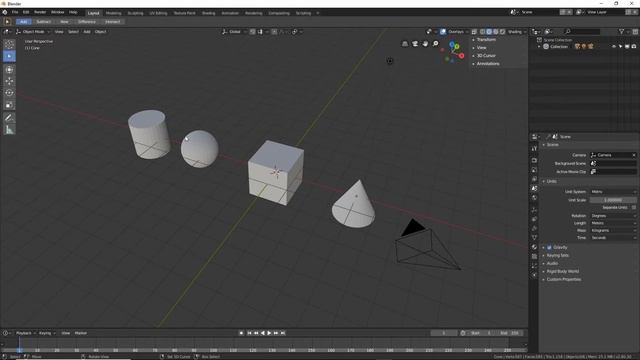
Task: Jump to the timeline start frame
Action: point(249,333)
